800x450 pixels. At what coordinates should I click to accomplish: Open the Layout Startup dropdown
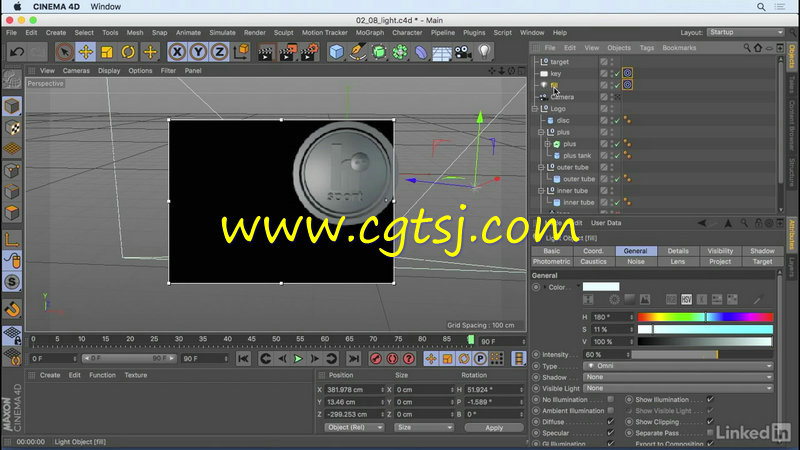click(x=745, y=32)
